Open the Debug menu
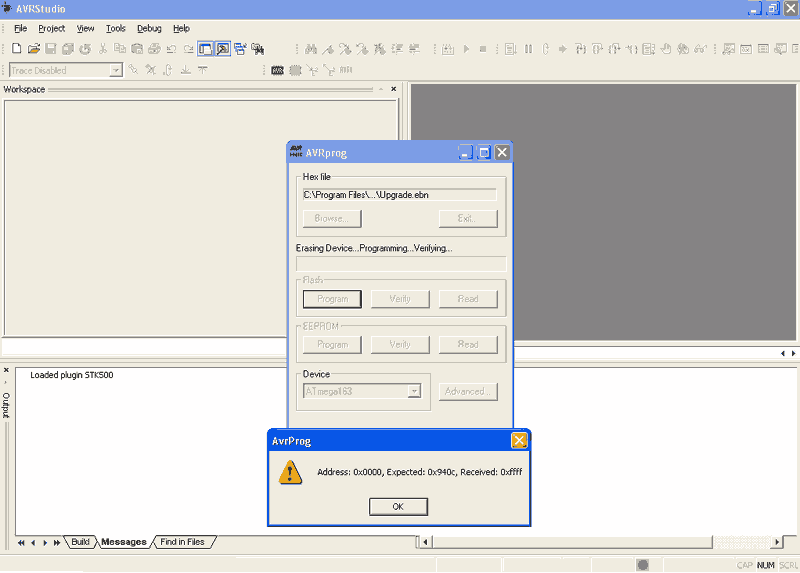800x573 pixels. pos(149,28)
